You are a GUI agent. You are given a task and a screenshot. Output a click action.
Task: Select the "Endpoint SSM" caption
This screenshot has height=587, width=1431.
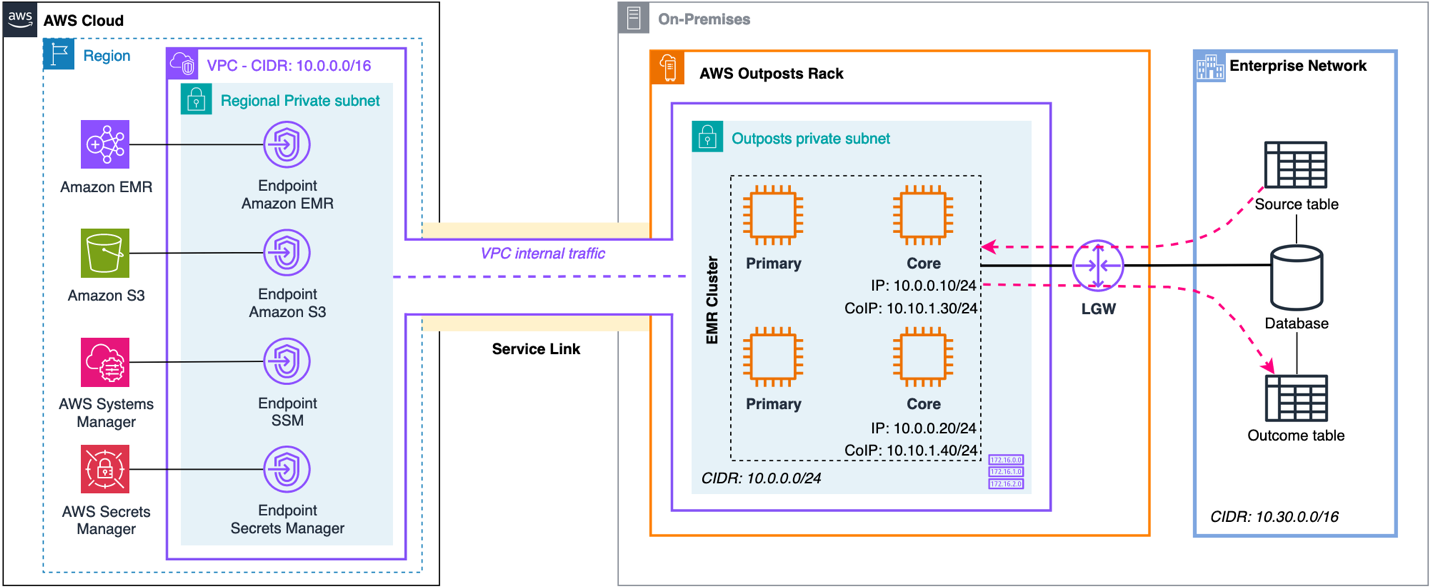pyautogui.click(x=288, y=412)
